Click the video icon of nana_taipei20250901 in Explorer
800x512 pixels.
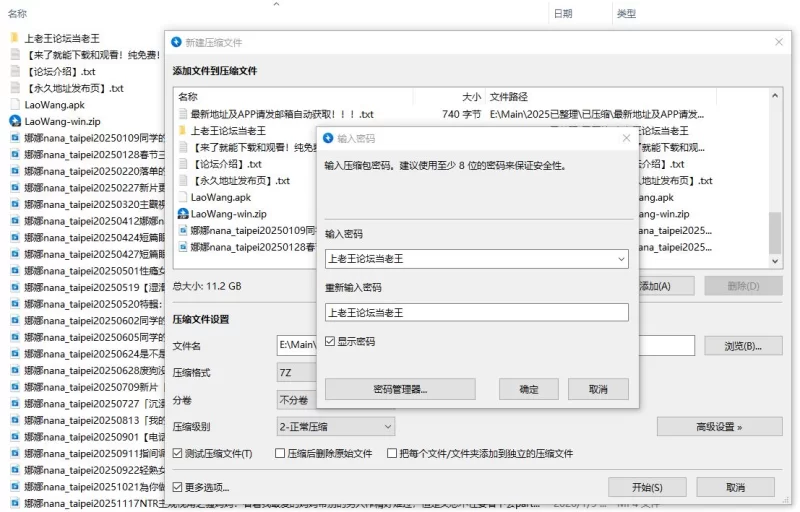15,437
